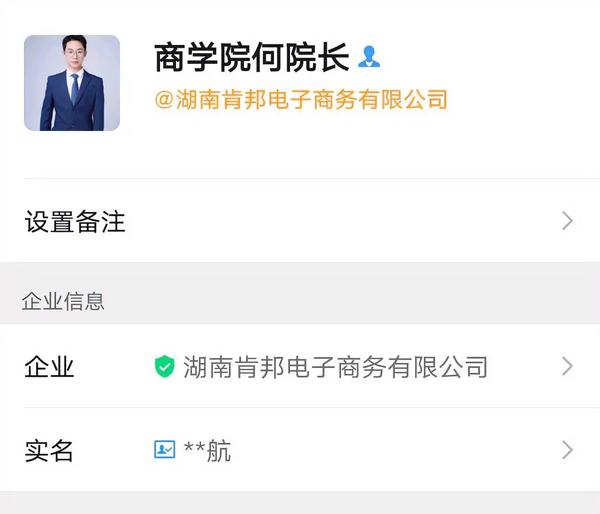Screen dimensions: 600x514
Task: Tap the 企业 label
Action: [x=49, y=367]
